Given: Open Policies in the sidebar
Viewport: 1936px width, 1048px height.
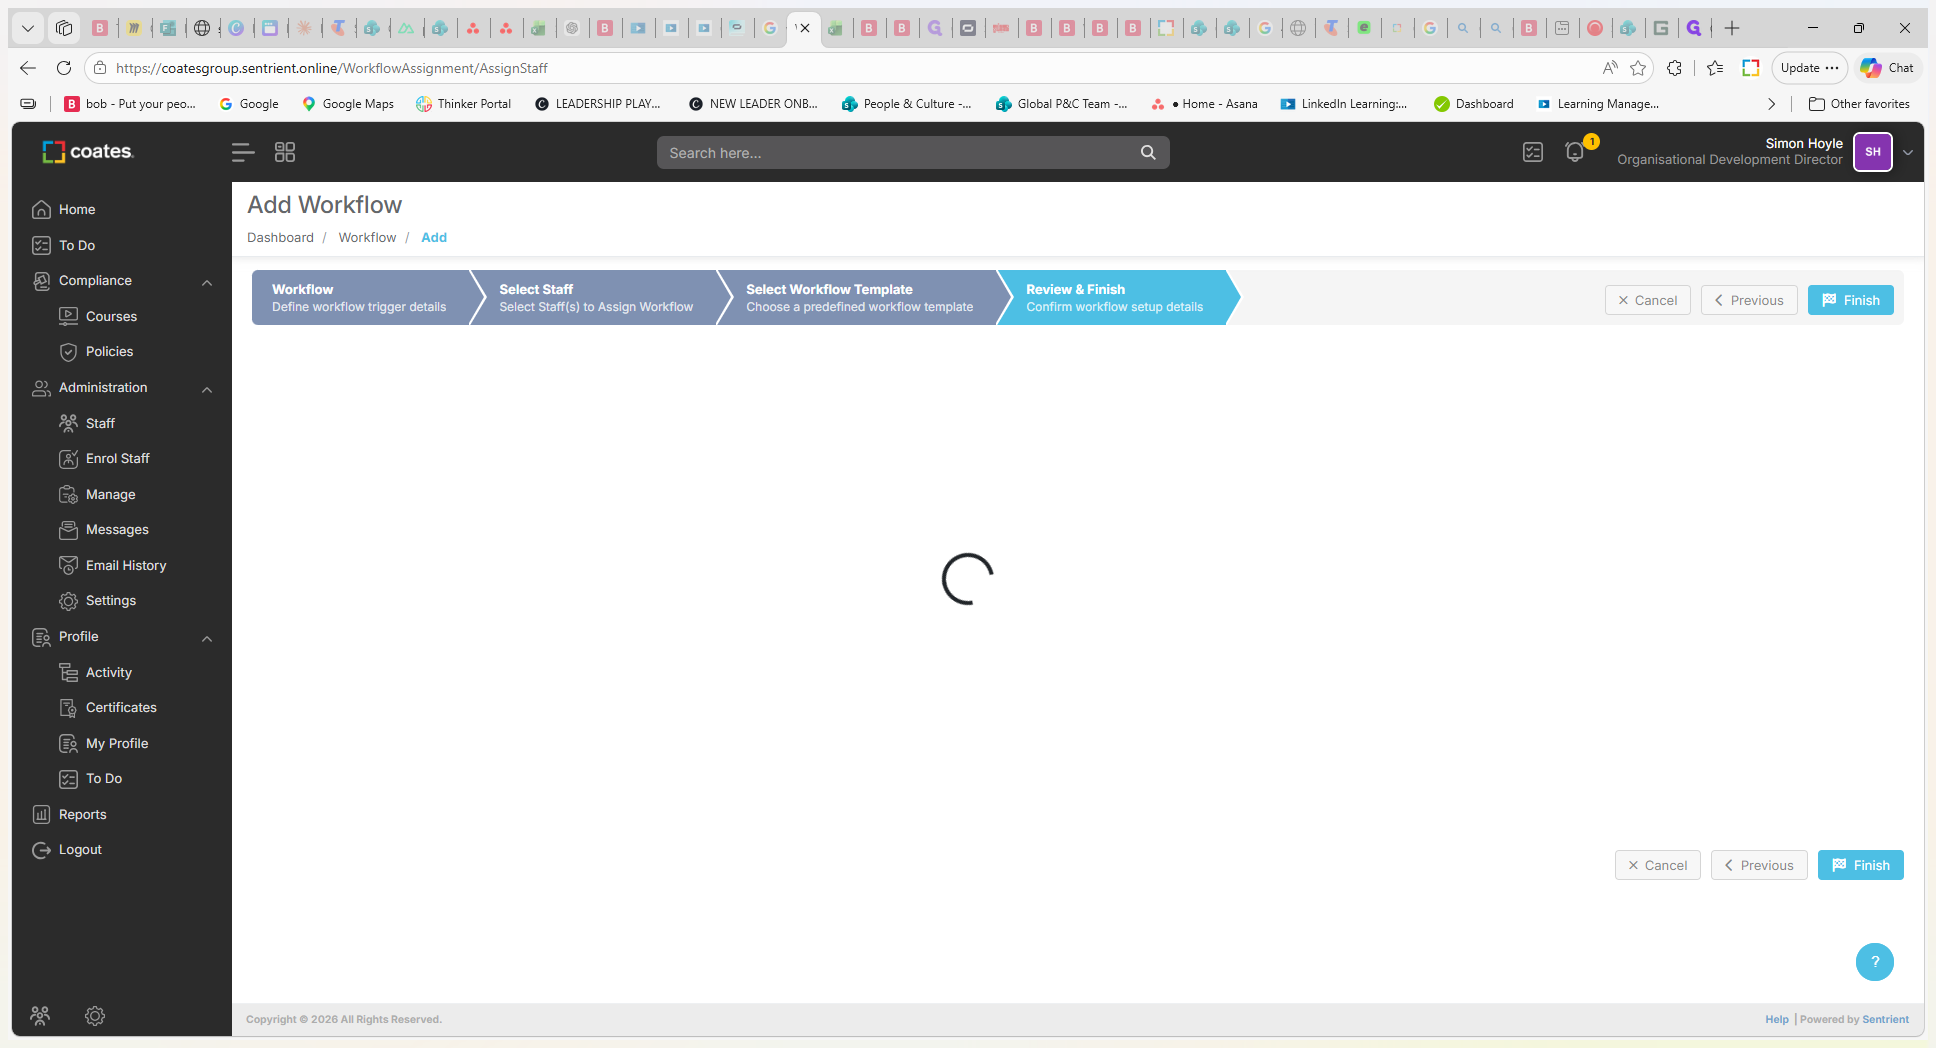Looking at the screenshot, I should point(109,351).
